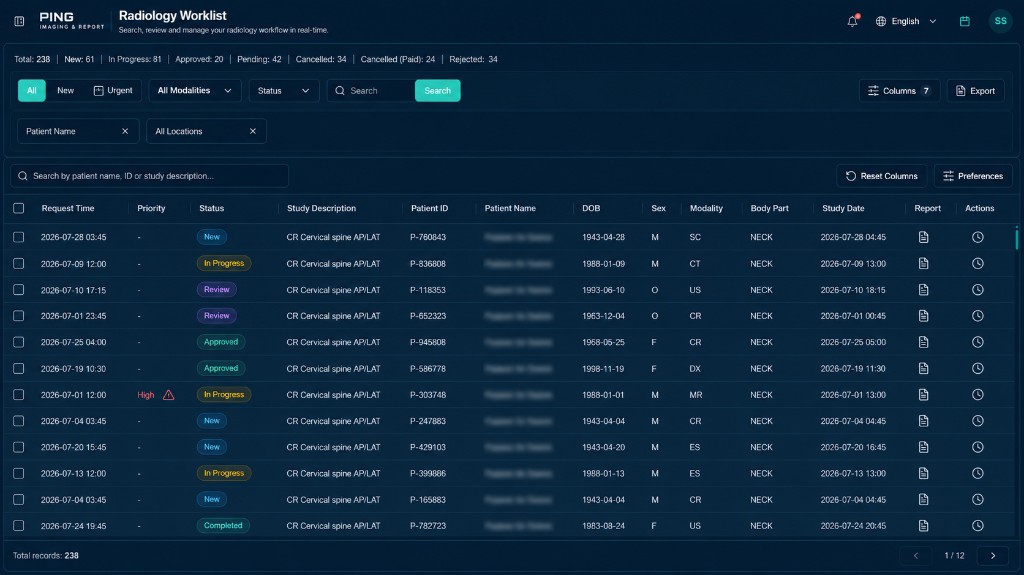Toggle the sidebar panel icon
The height and width of the screenshot is (575, 1024).
[x=19, y=21]
